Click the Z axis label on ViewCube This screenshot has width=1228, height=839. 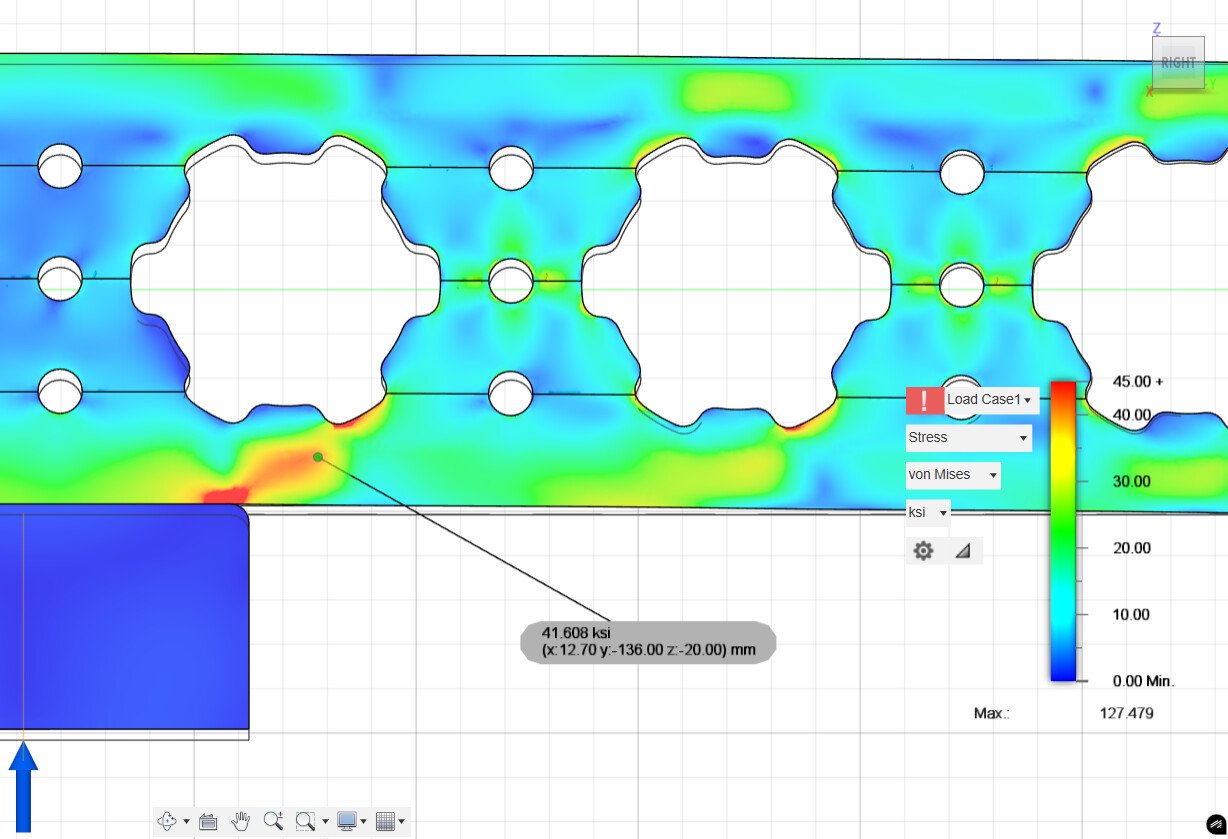1157,29
